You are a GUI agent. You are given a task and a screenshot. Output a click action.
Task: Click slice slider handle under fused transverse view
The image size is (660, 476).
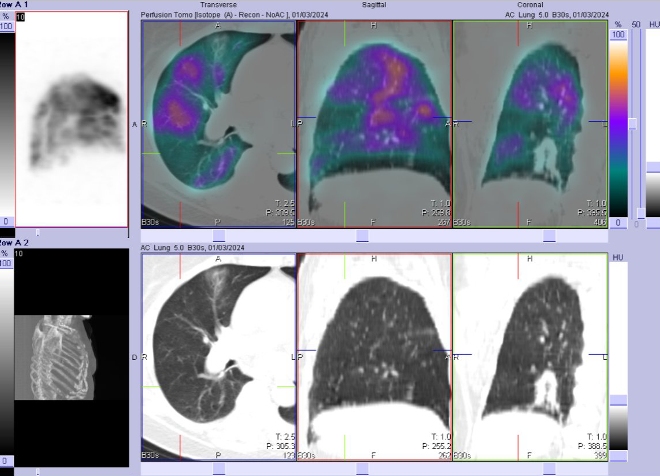coord(219,236)
